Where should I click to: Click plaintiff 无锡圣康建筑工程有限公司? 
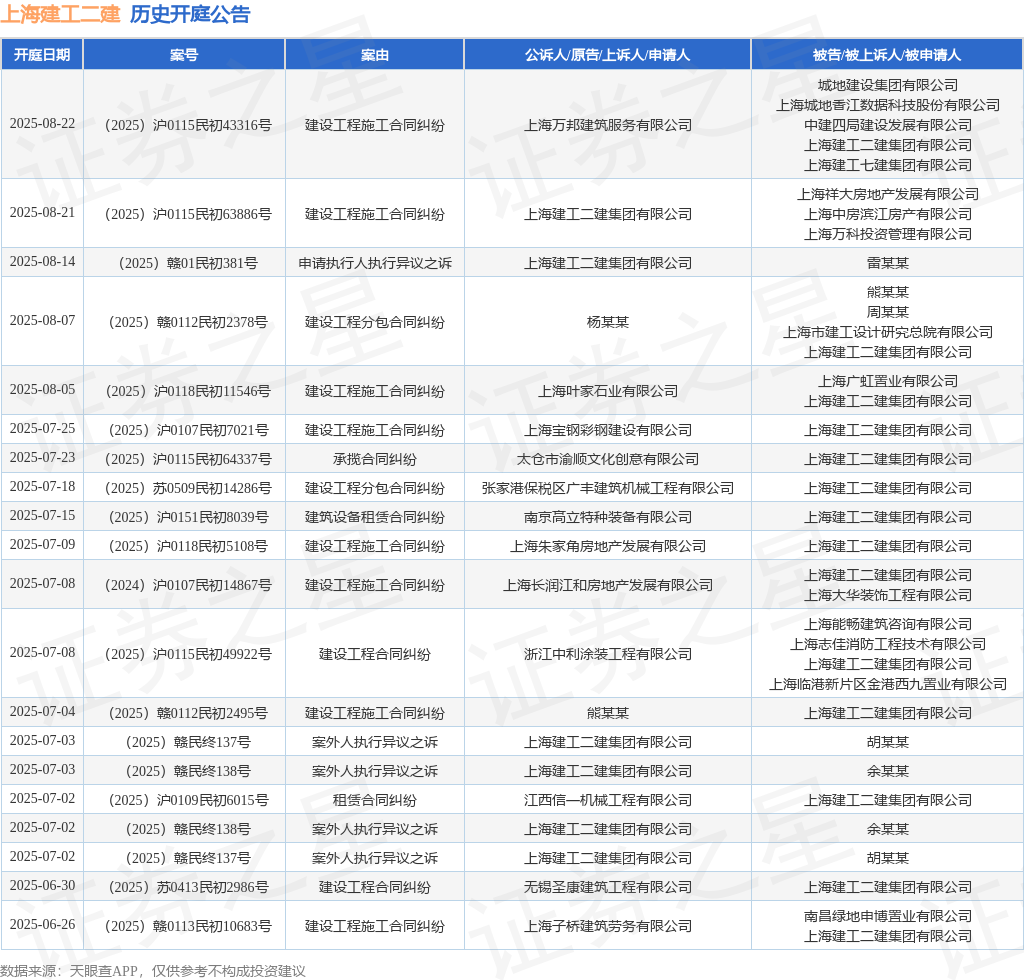(607, 887)
